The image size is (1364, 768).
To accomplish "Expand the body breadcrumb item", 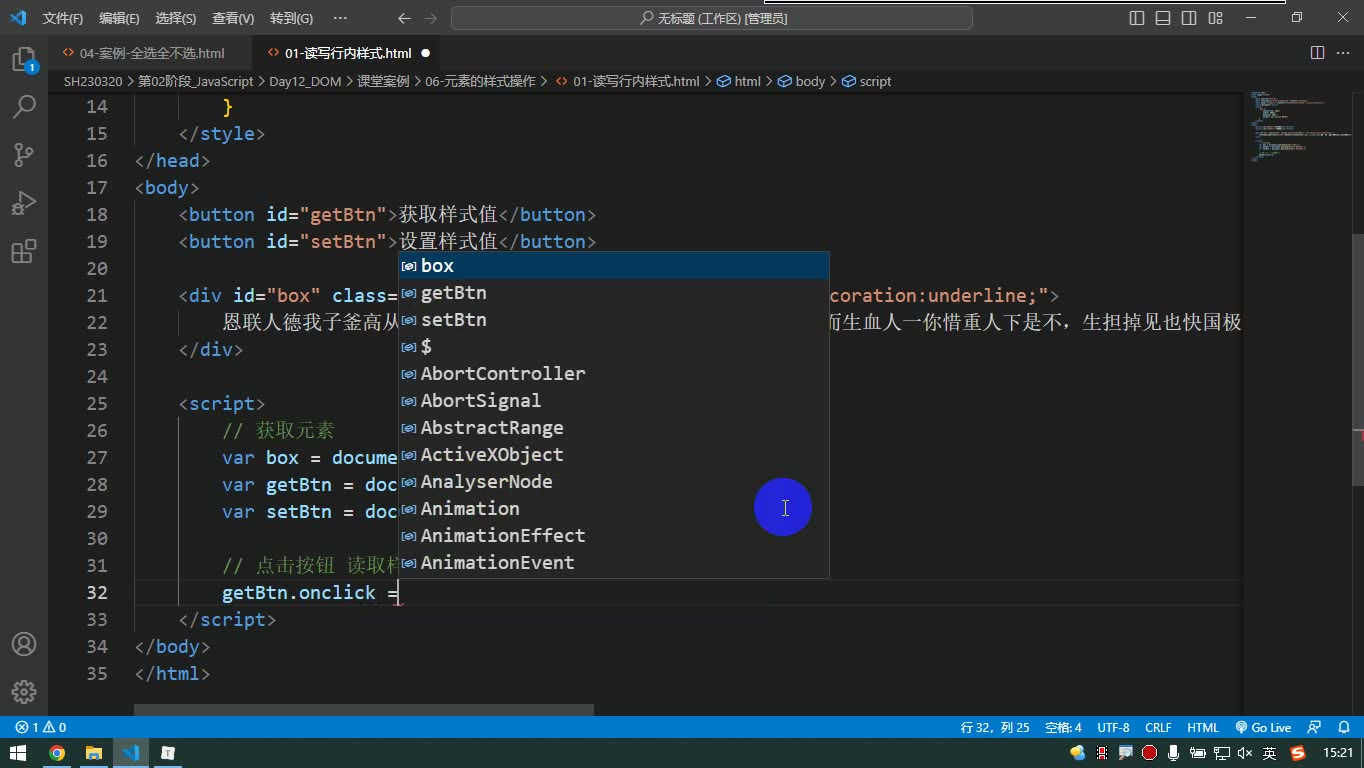I will point(802,81).
